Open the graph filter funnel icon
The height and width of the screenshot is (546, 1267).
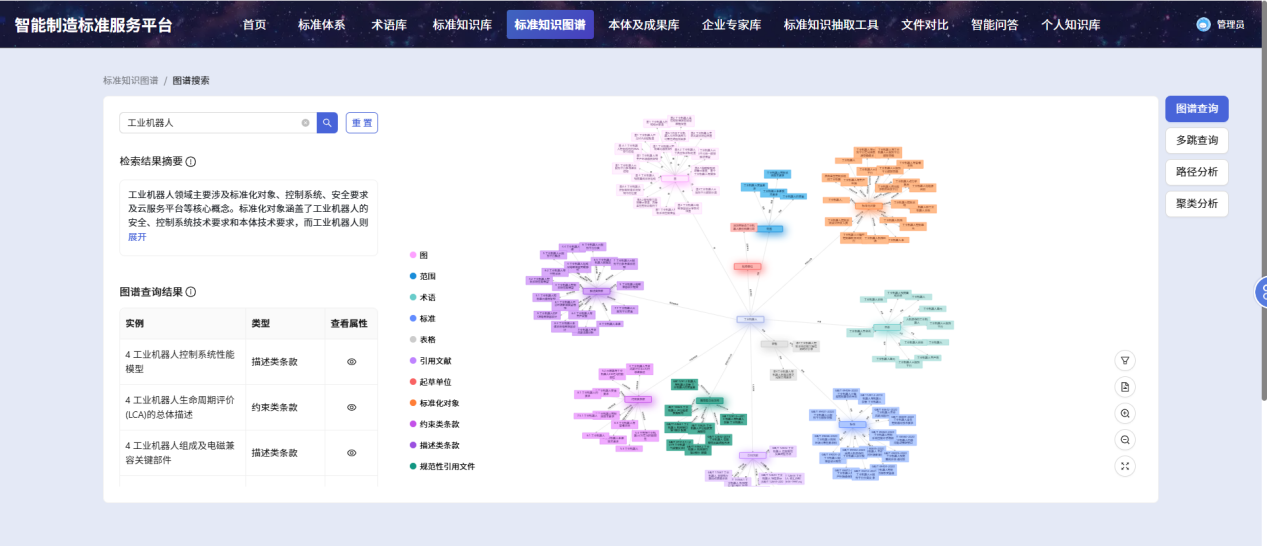(1125, 361)
